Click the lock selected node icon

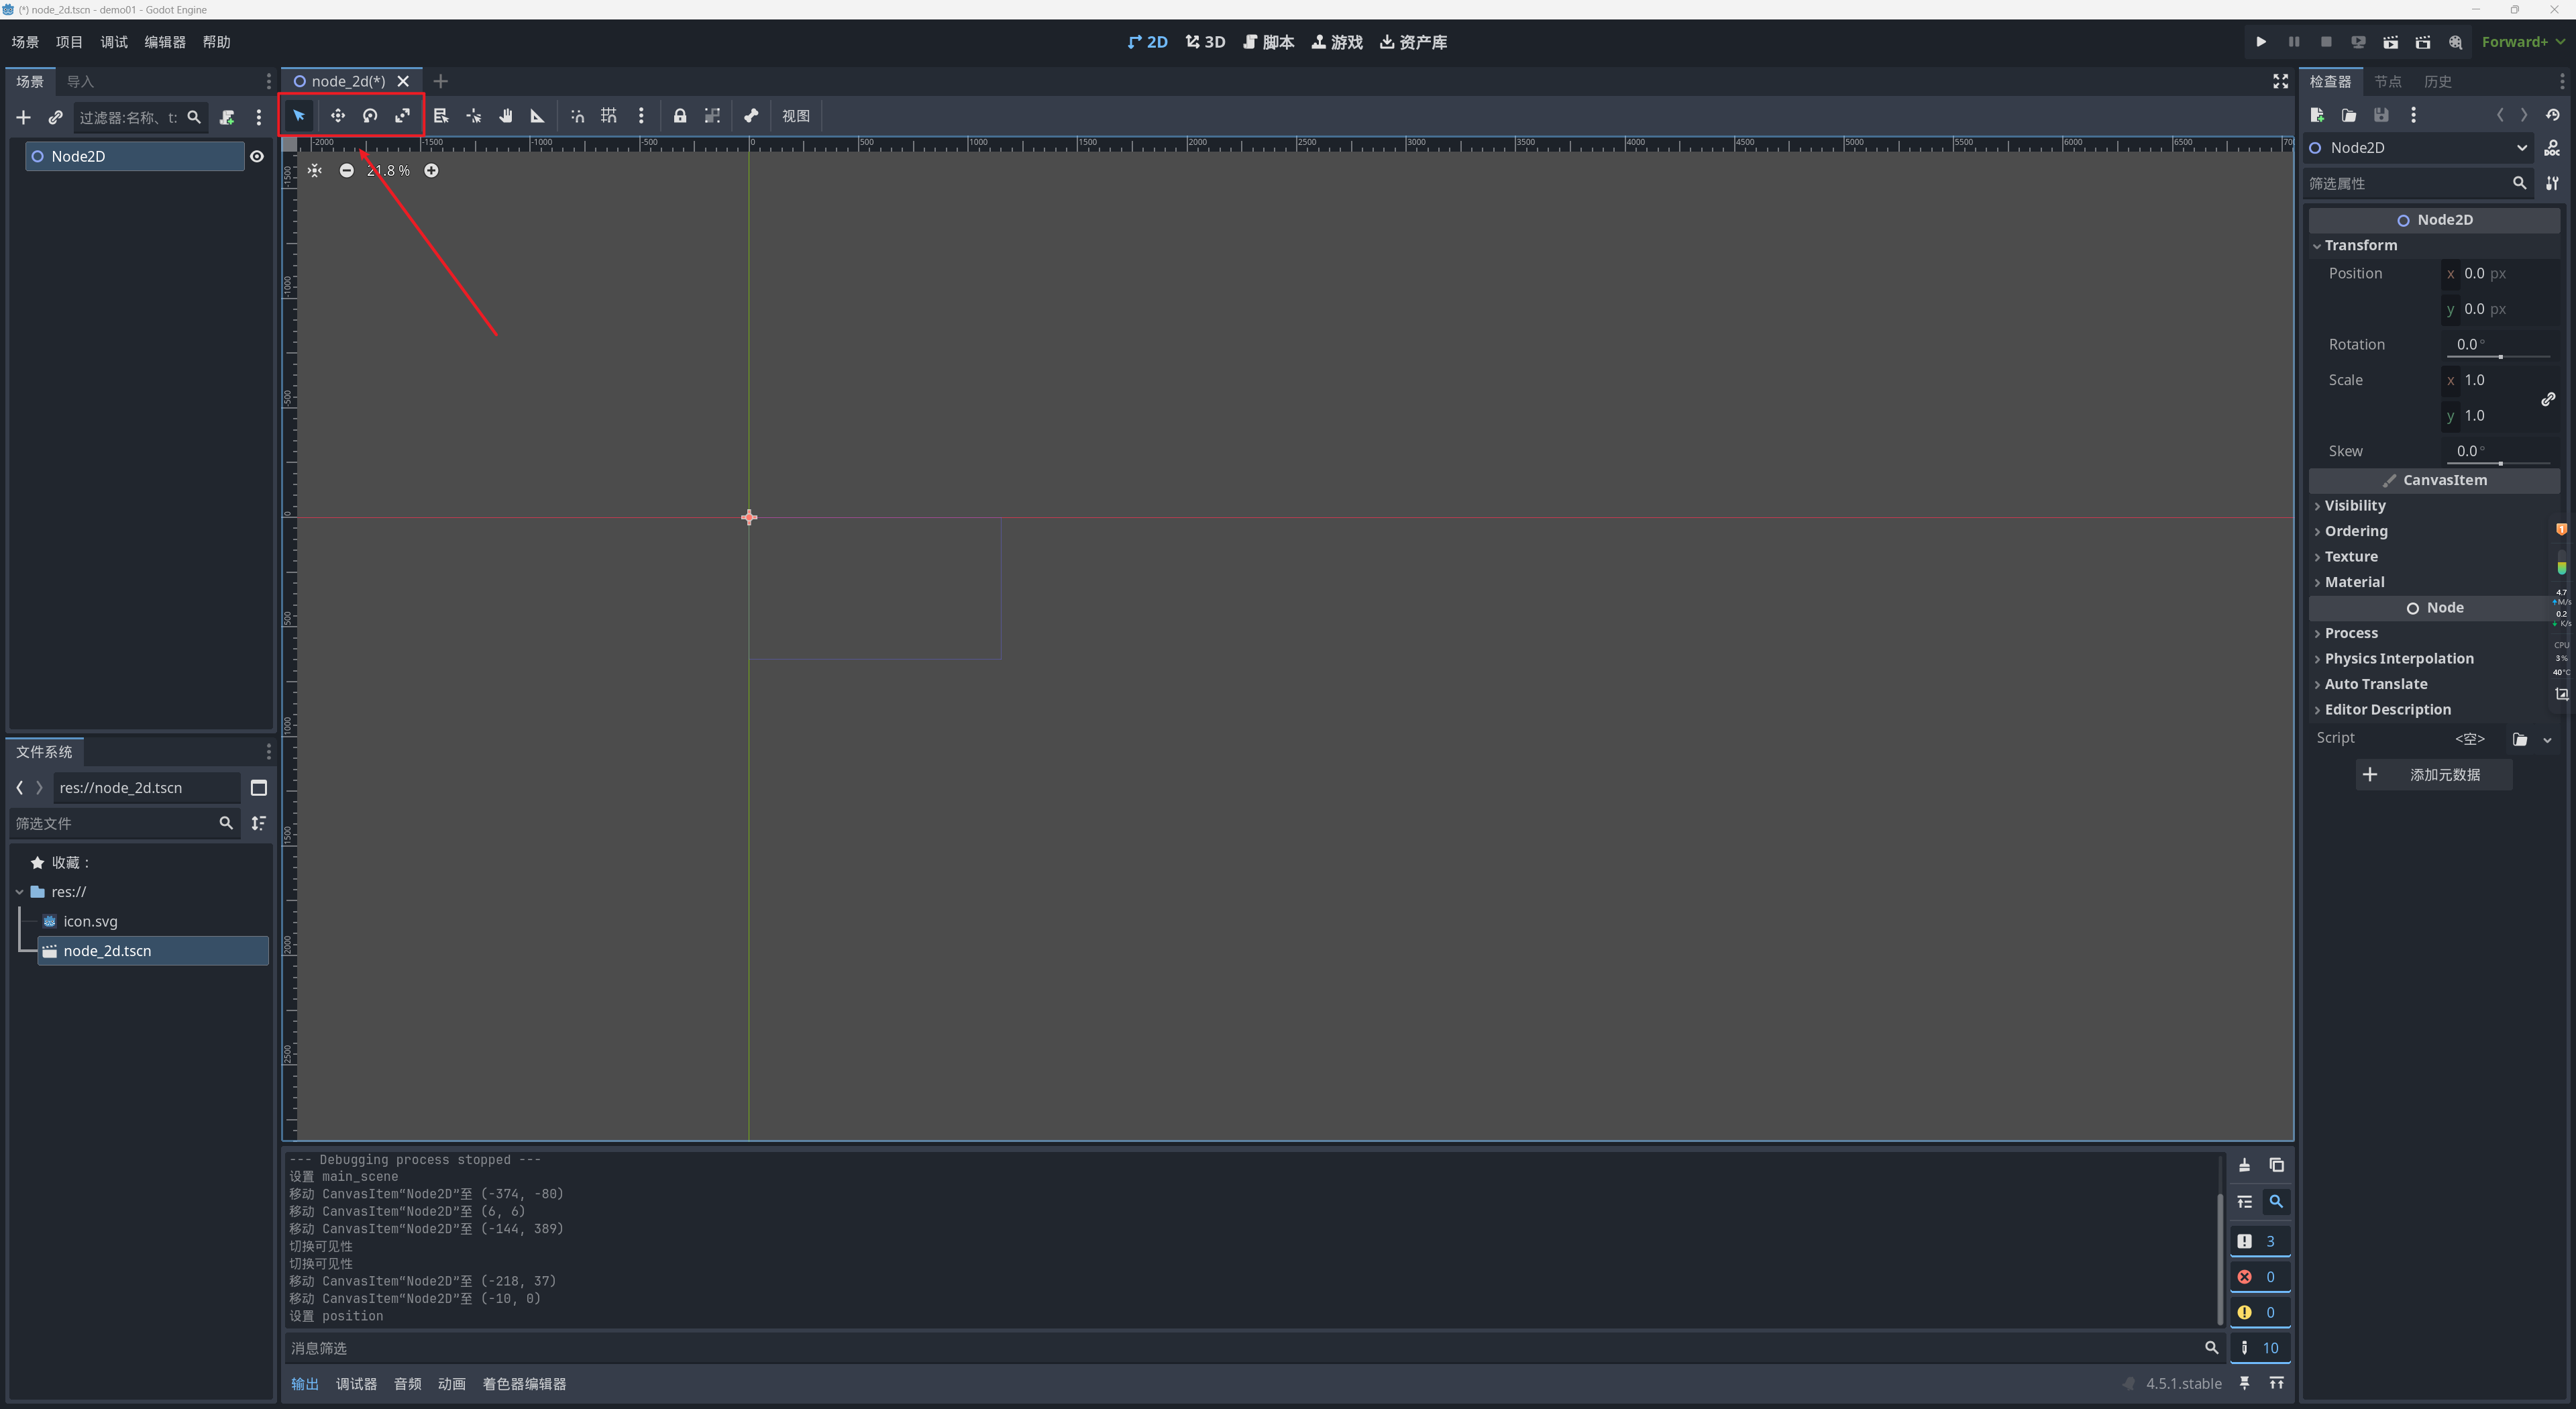[x=680, y=116]
